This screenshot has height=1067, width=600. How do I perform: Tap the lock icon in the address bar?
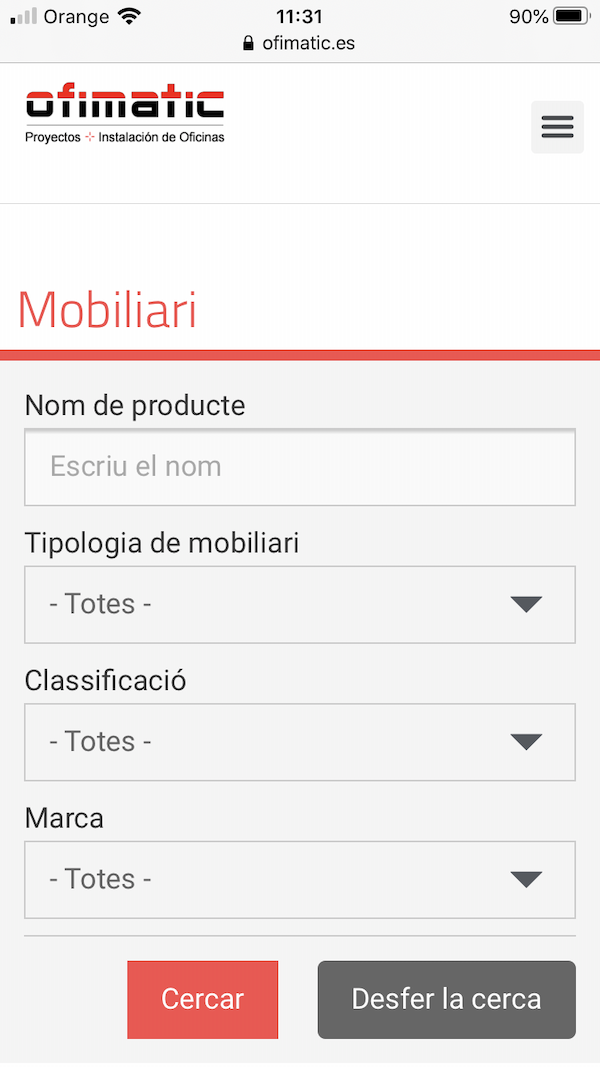249,43
